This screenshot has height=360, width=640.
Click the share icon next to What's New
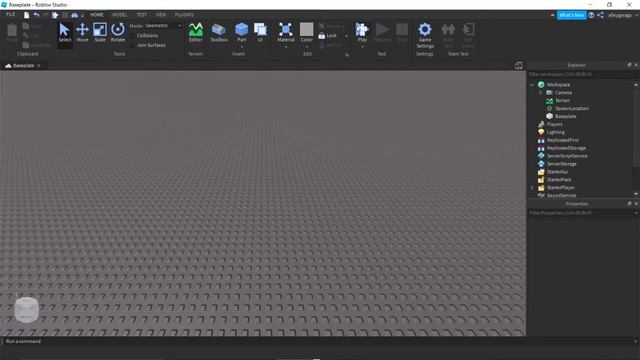pyautogui.click(x=600, y=15)
